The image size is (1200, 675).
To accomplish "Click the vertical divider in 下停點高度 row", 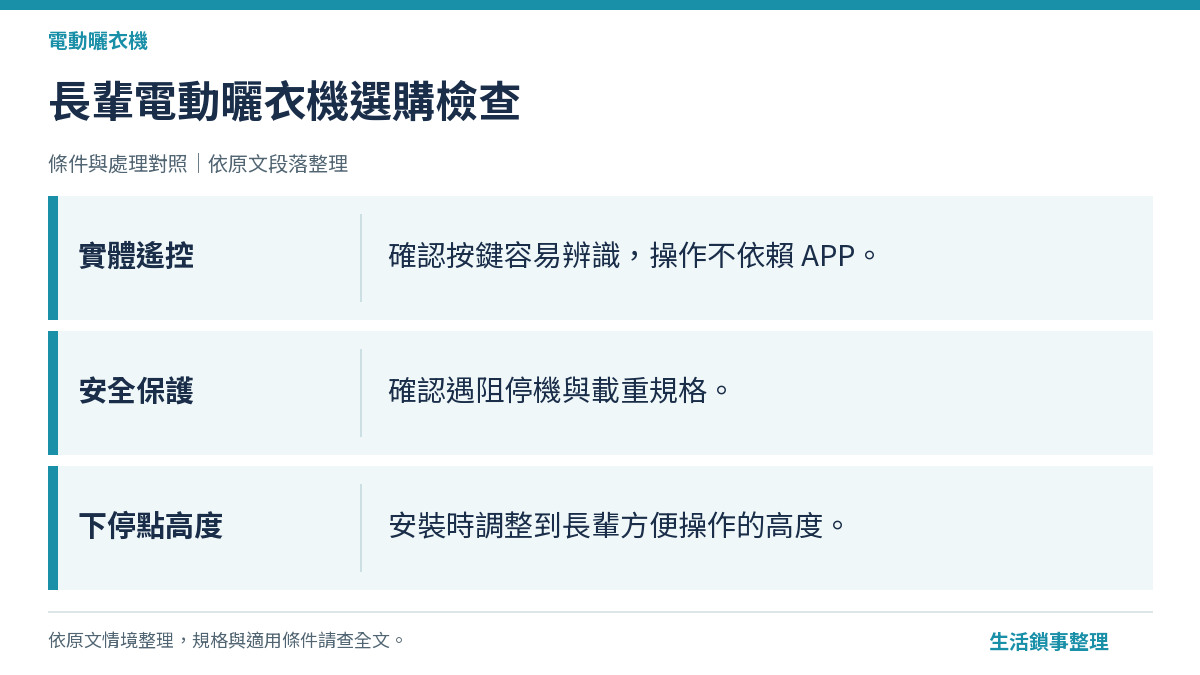I will point(361,528).
